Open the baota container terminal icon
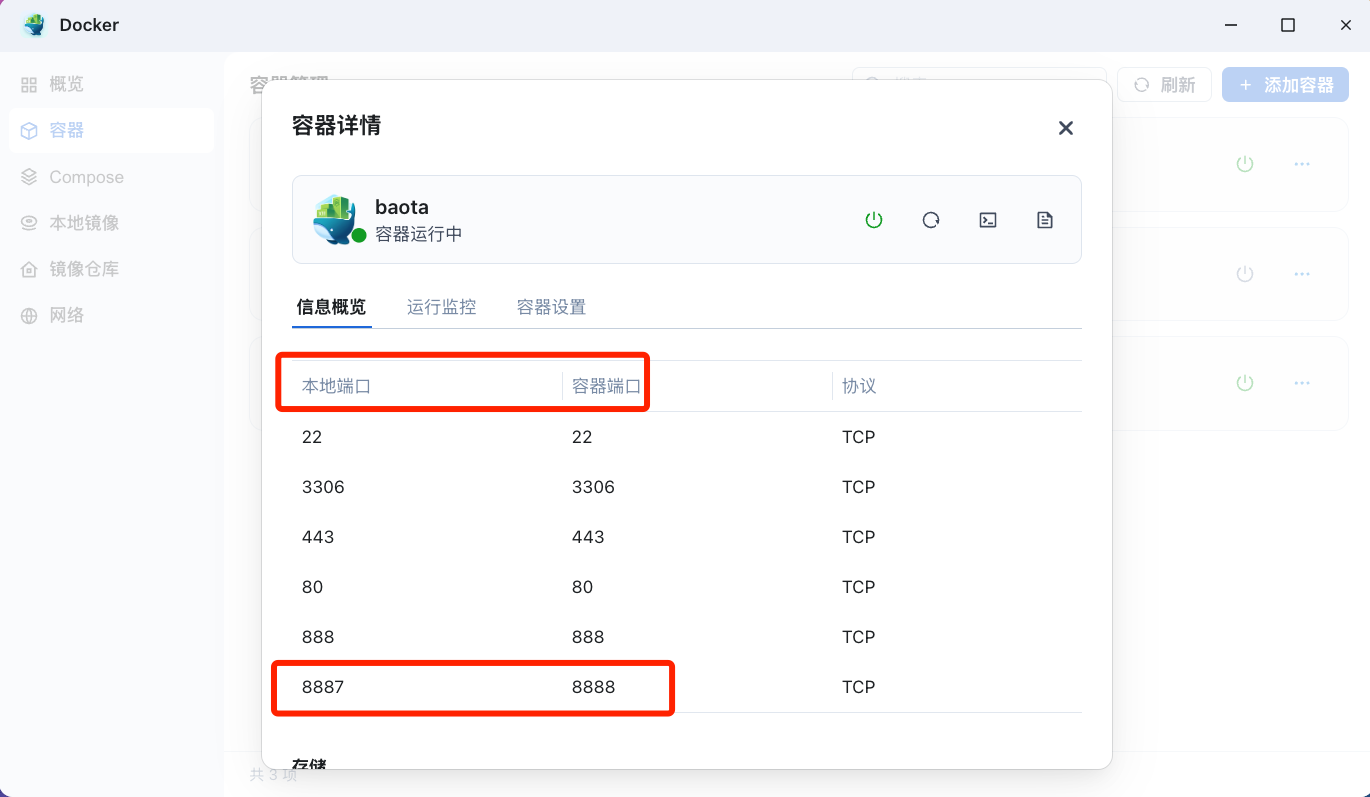1370x797 pixels. click(x=988, y=220)
